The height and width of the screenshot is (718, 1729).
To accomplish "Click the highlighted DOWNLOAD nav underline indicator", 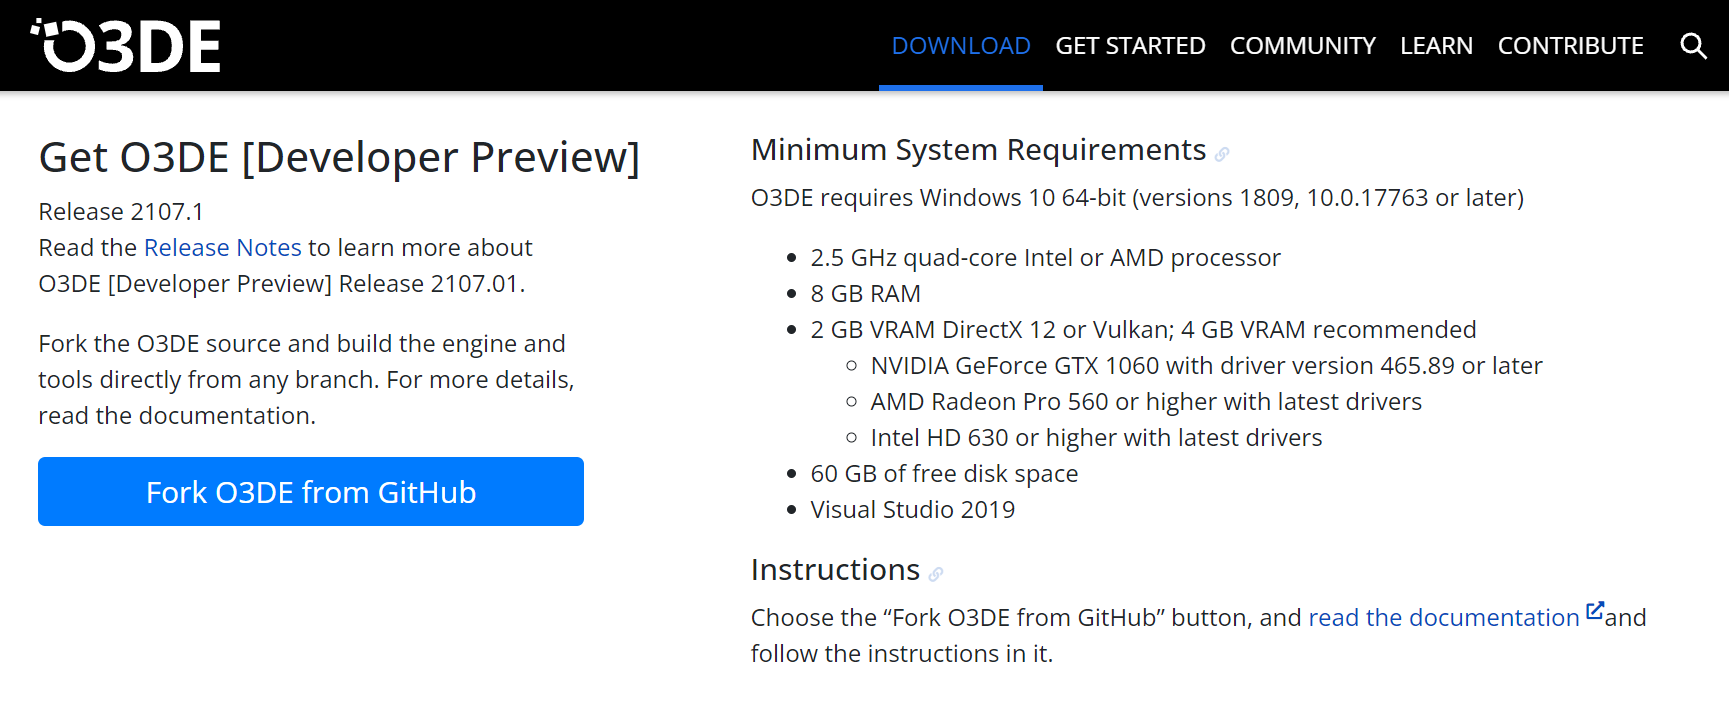I will (960, 86).
